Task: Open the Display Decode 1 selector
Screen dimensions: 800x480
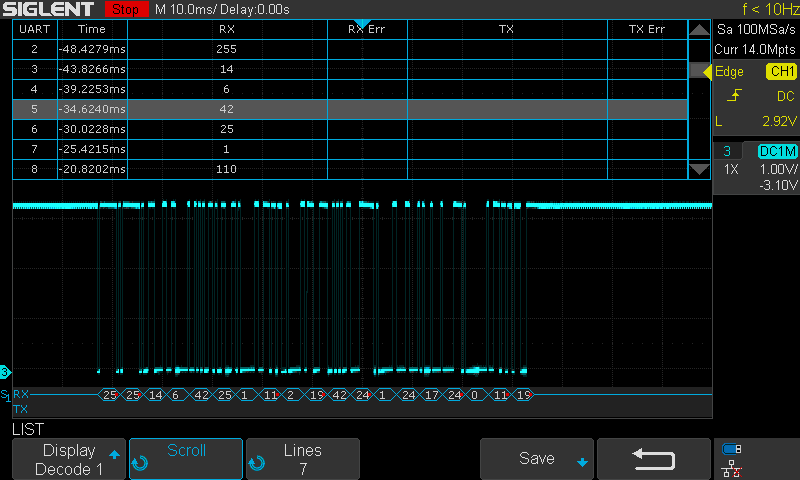Action: pyautogui.click(x=68, y=459)
